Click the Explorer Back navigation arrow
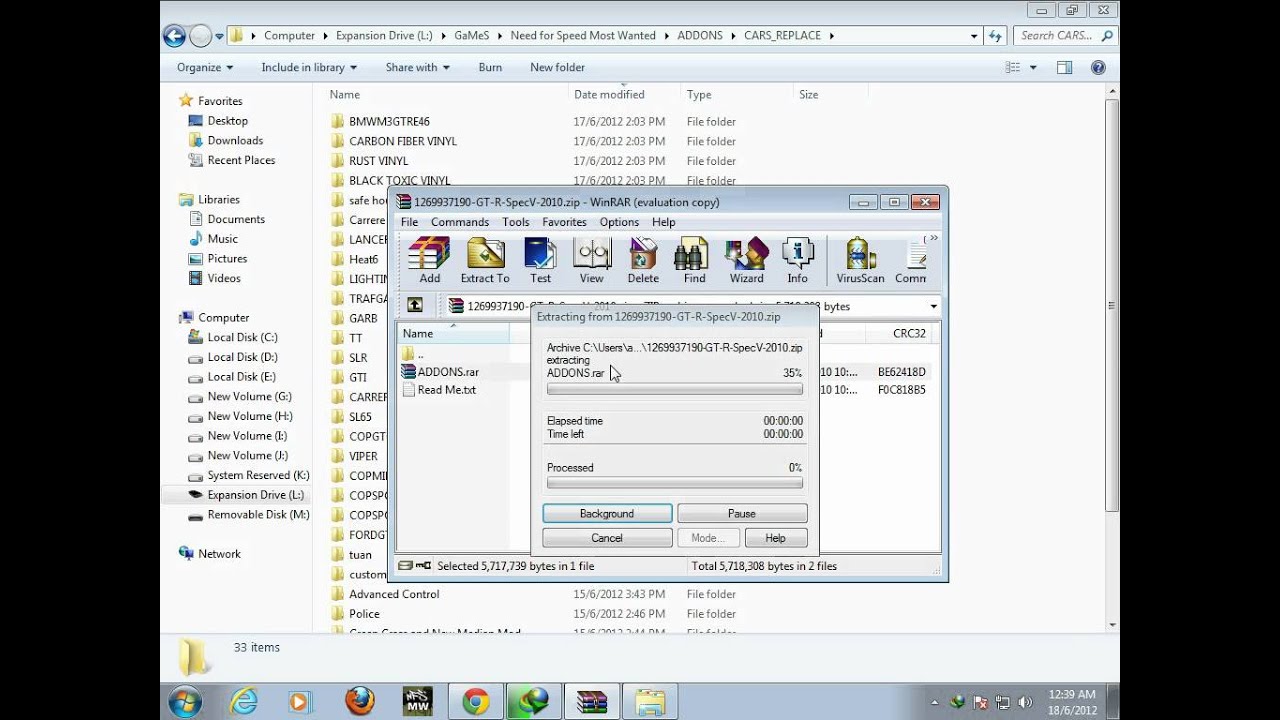Screen dimensions: 1280x720 pyautogui.click(x=175, y=36)
